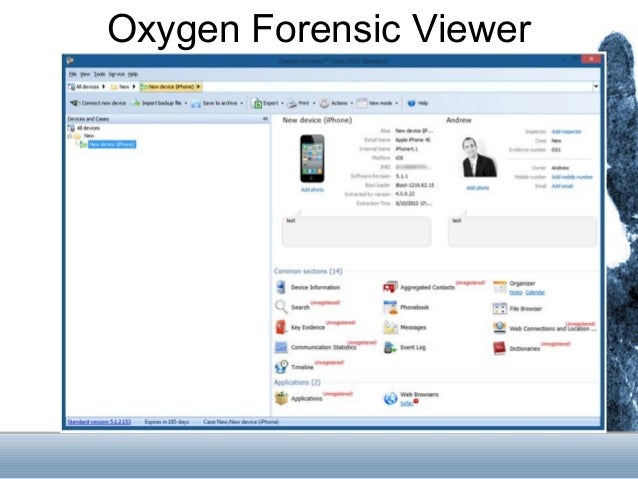Expand the Actions dropdown arrow
638x479 pixels.
pyautogui.click(x=352, y=103)
